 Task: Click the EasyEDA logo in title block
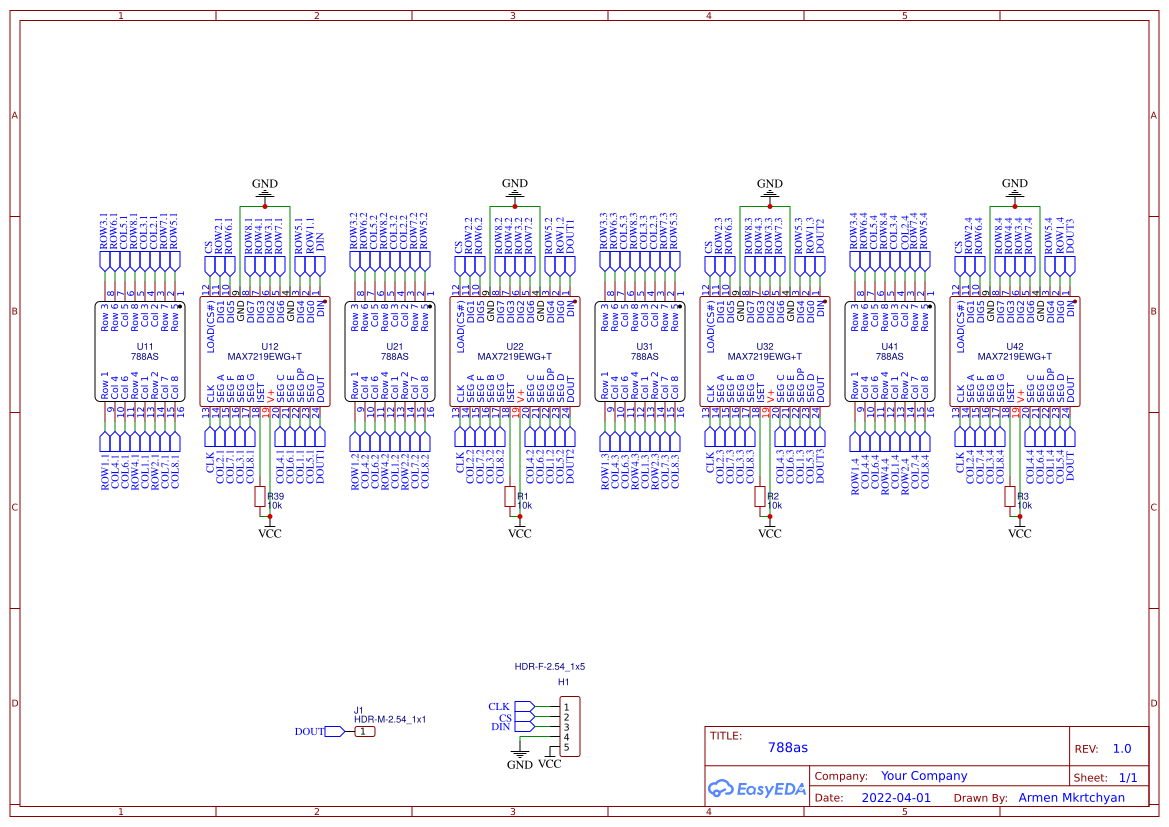point(755,789)
